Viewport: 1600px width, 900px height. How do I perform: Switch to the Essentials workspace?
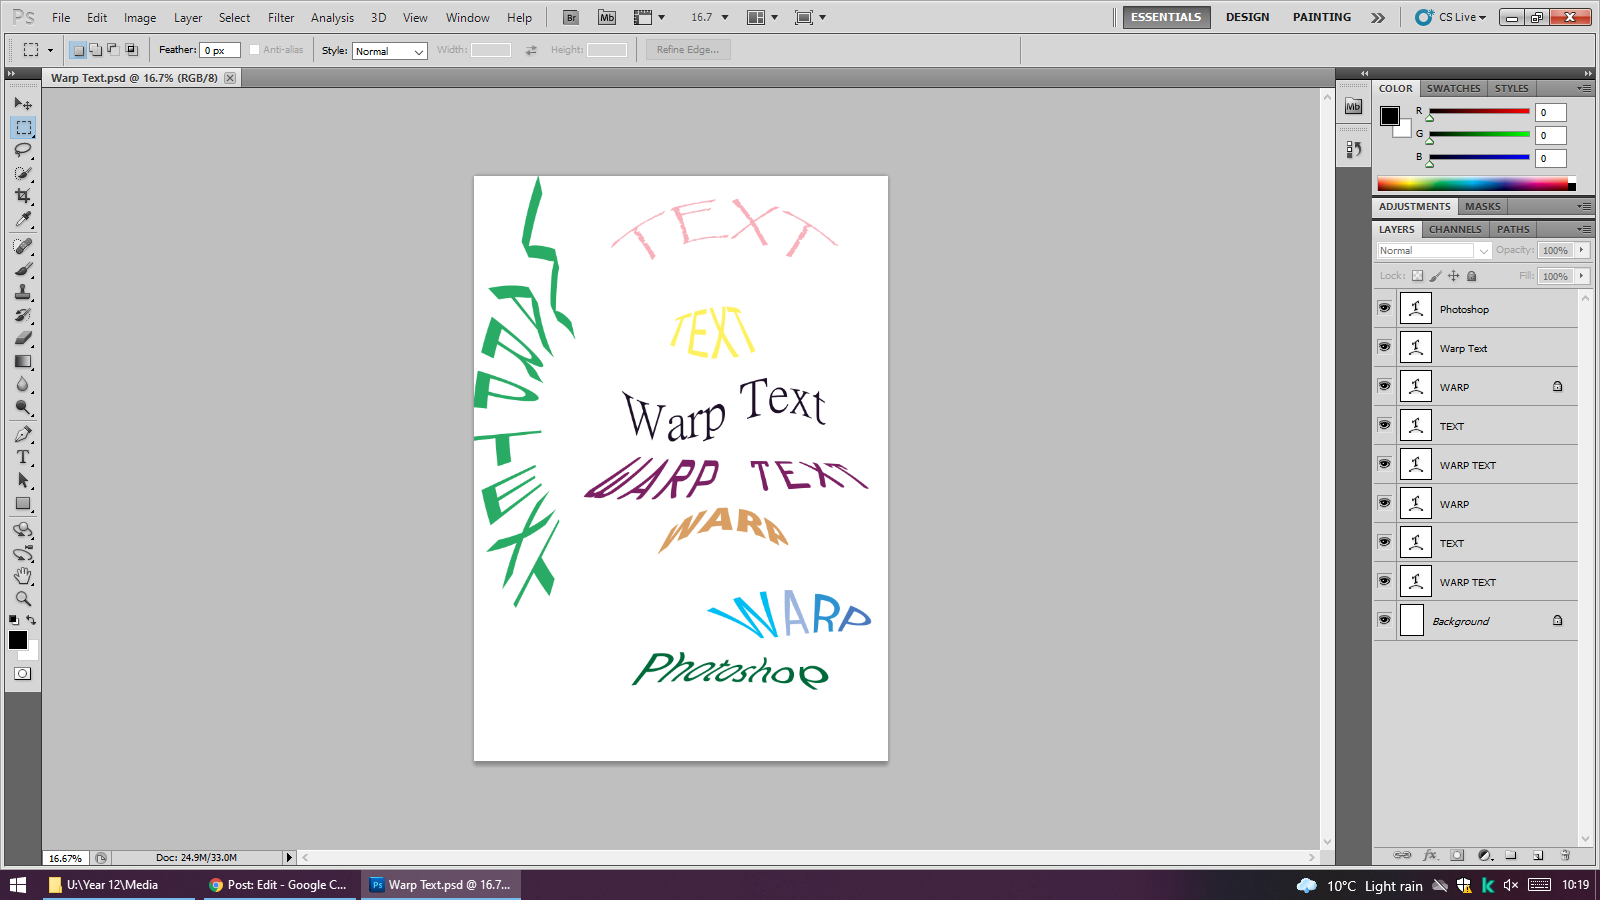(x=1166, y=17)
